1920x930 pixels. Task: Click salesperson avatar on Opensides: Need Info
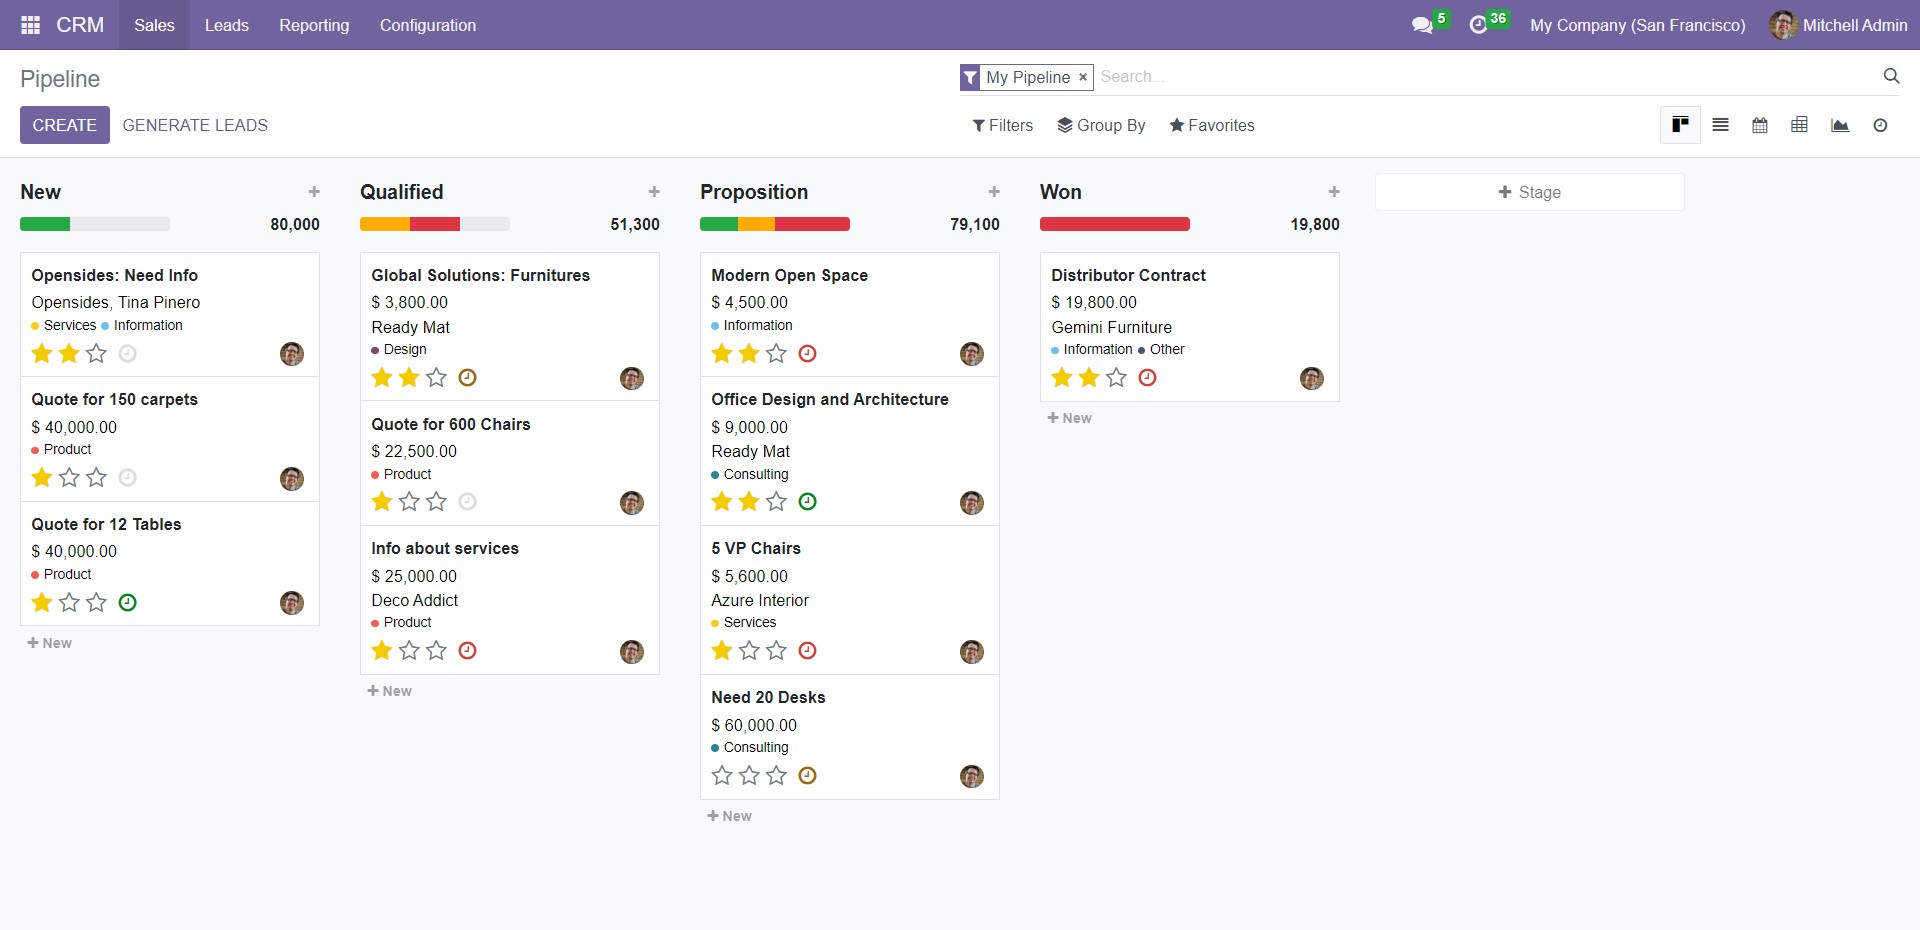pos(292,354)
